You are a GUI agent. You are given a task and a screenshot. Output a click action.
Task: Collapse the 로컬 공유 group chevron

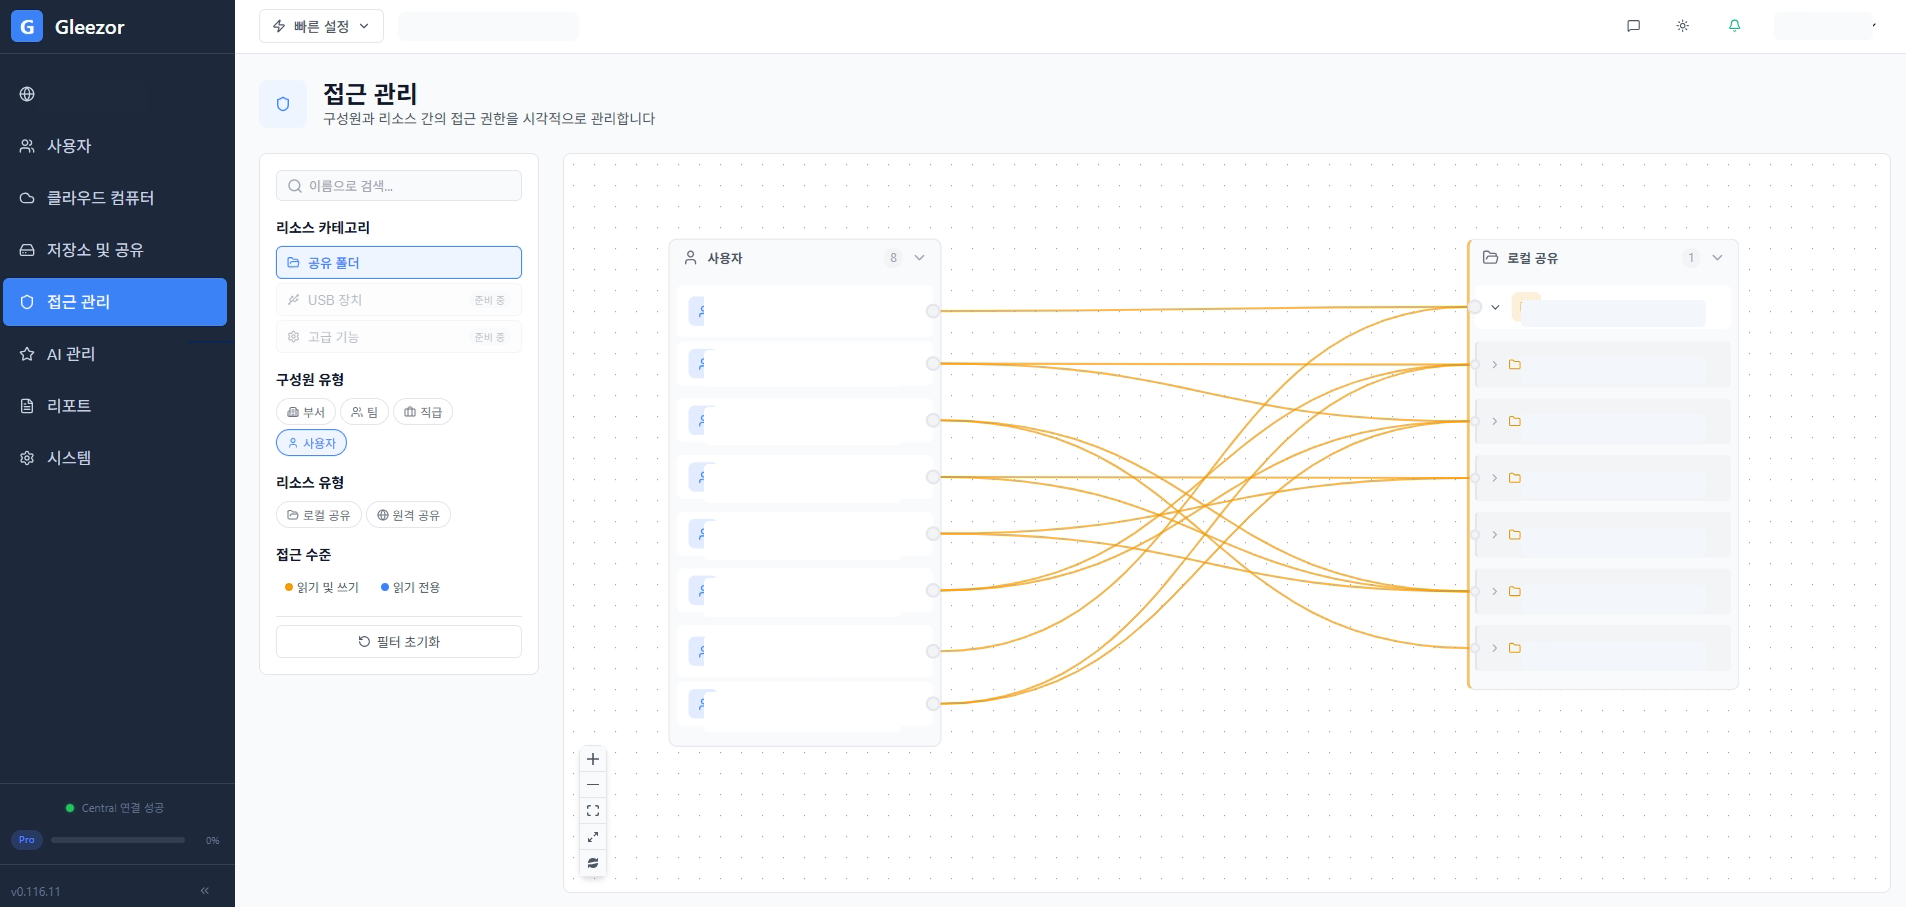pos(1718,258)
